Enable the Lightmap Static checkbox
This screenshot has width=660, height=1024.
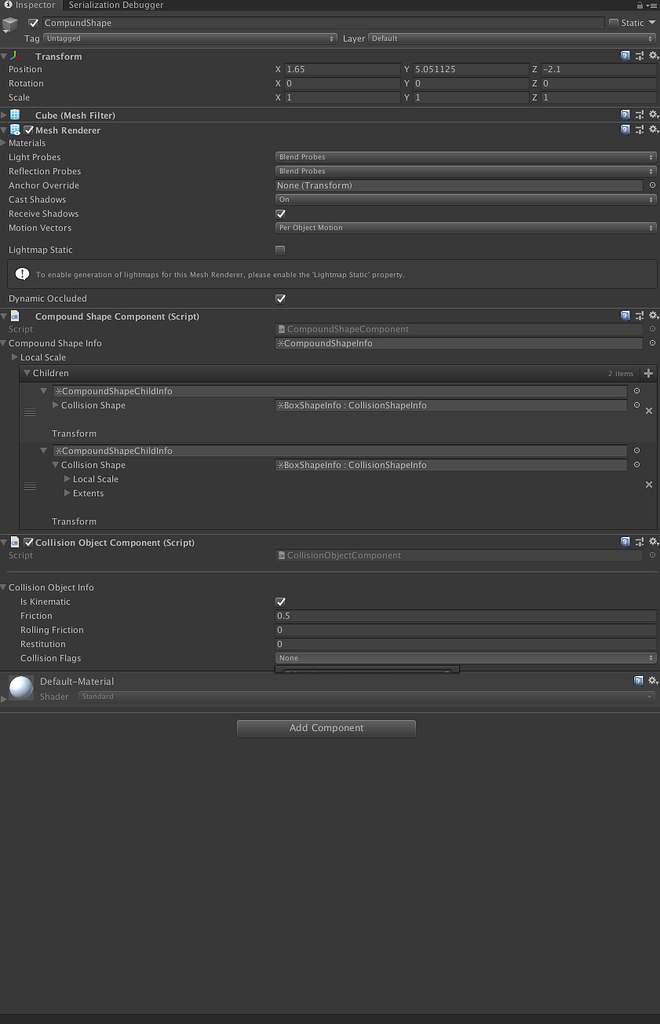[x=280, y=249]
